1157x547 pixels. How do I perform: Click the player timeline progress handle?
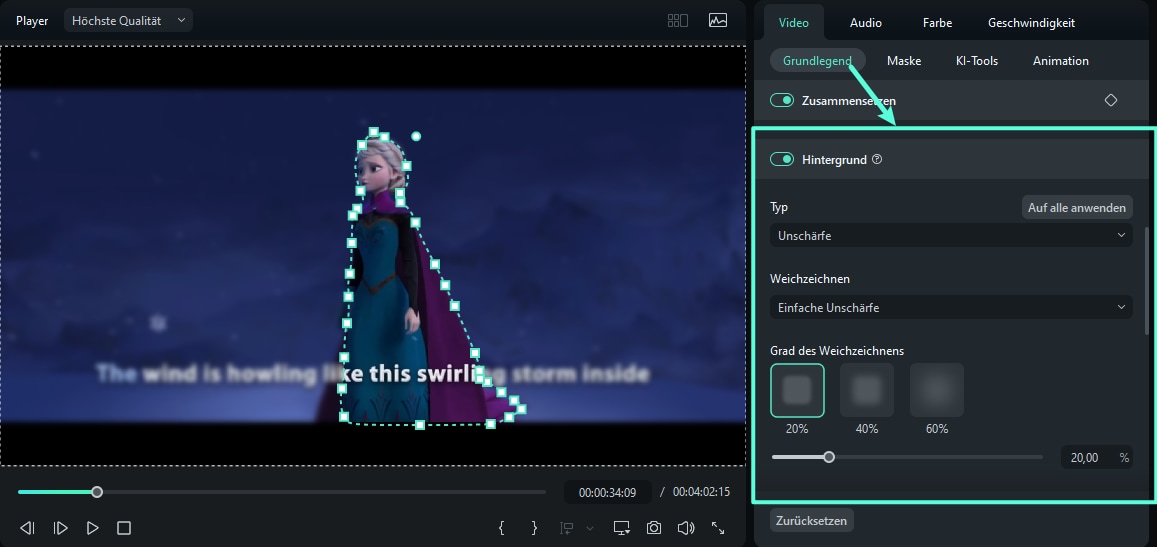pos(97,492)
